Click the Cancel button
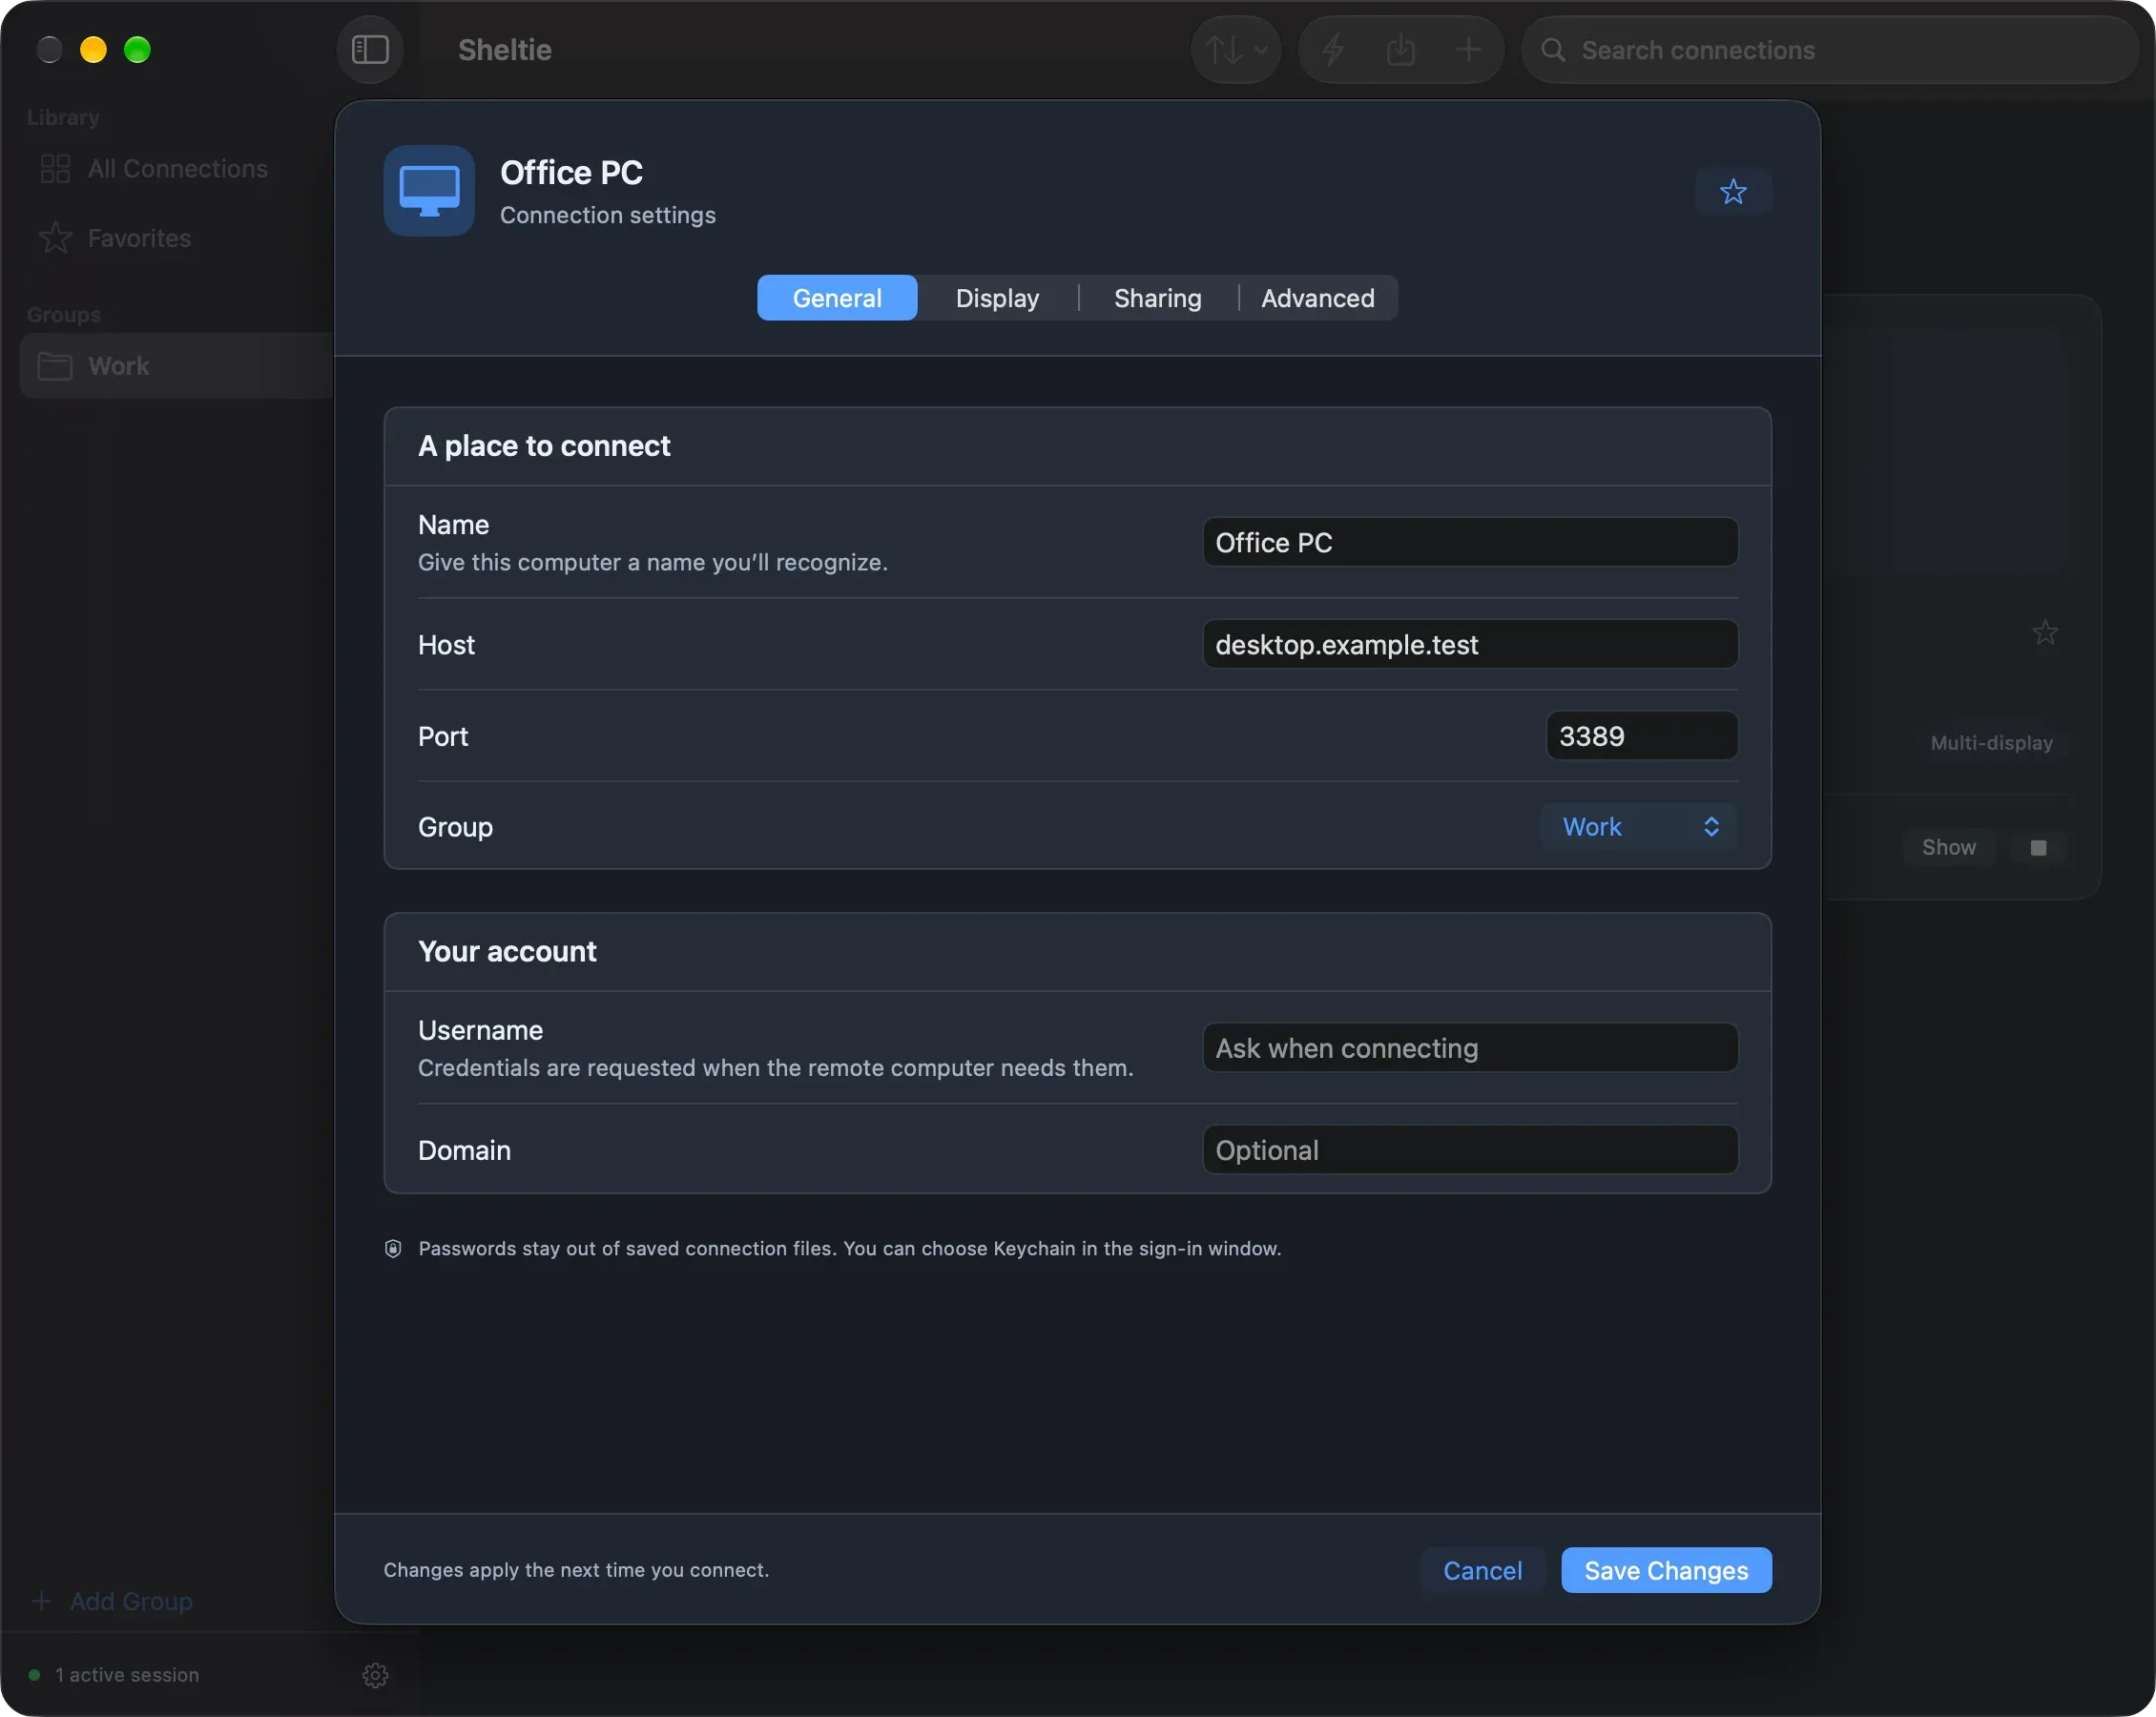This screenshot has height=1717, width=2156. 1482,1570
